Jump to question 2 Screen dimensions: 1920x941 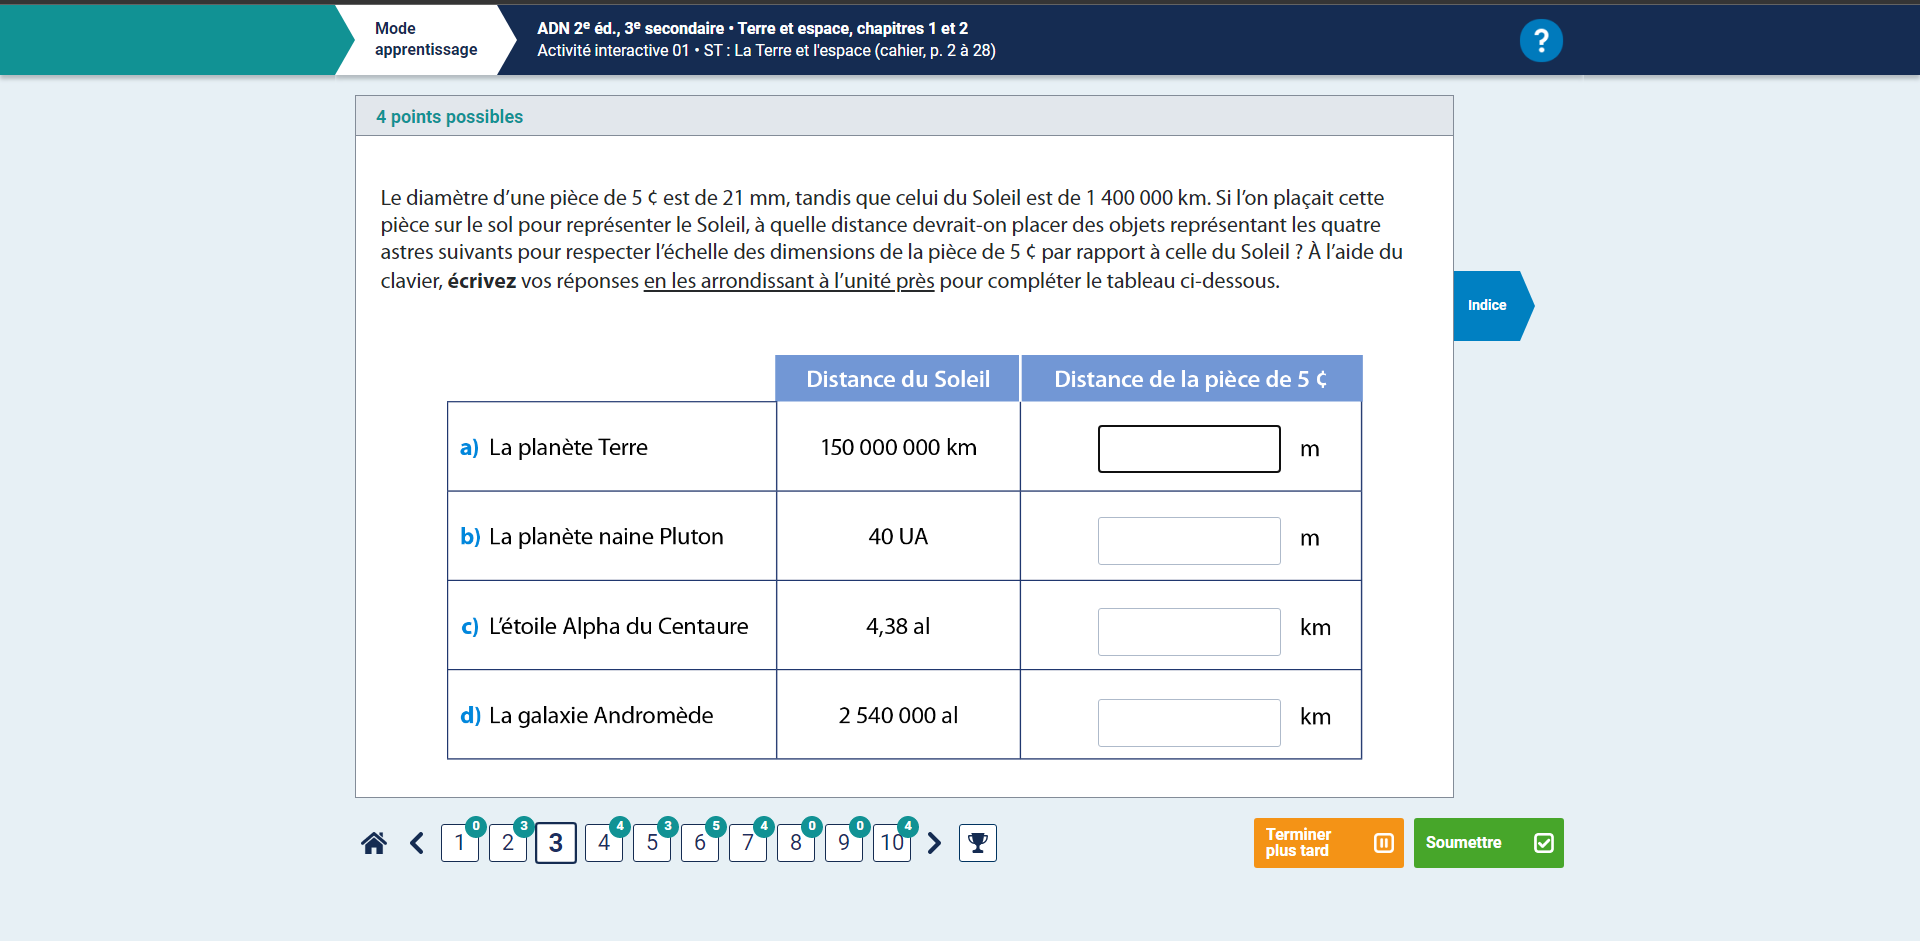click(x=507, y=843)
